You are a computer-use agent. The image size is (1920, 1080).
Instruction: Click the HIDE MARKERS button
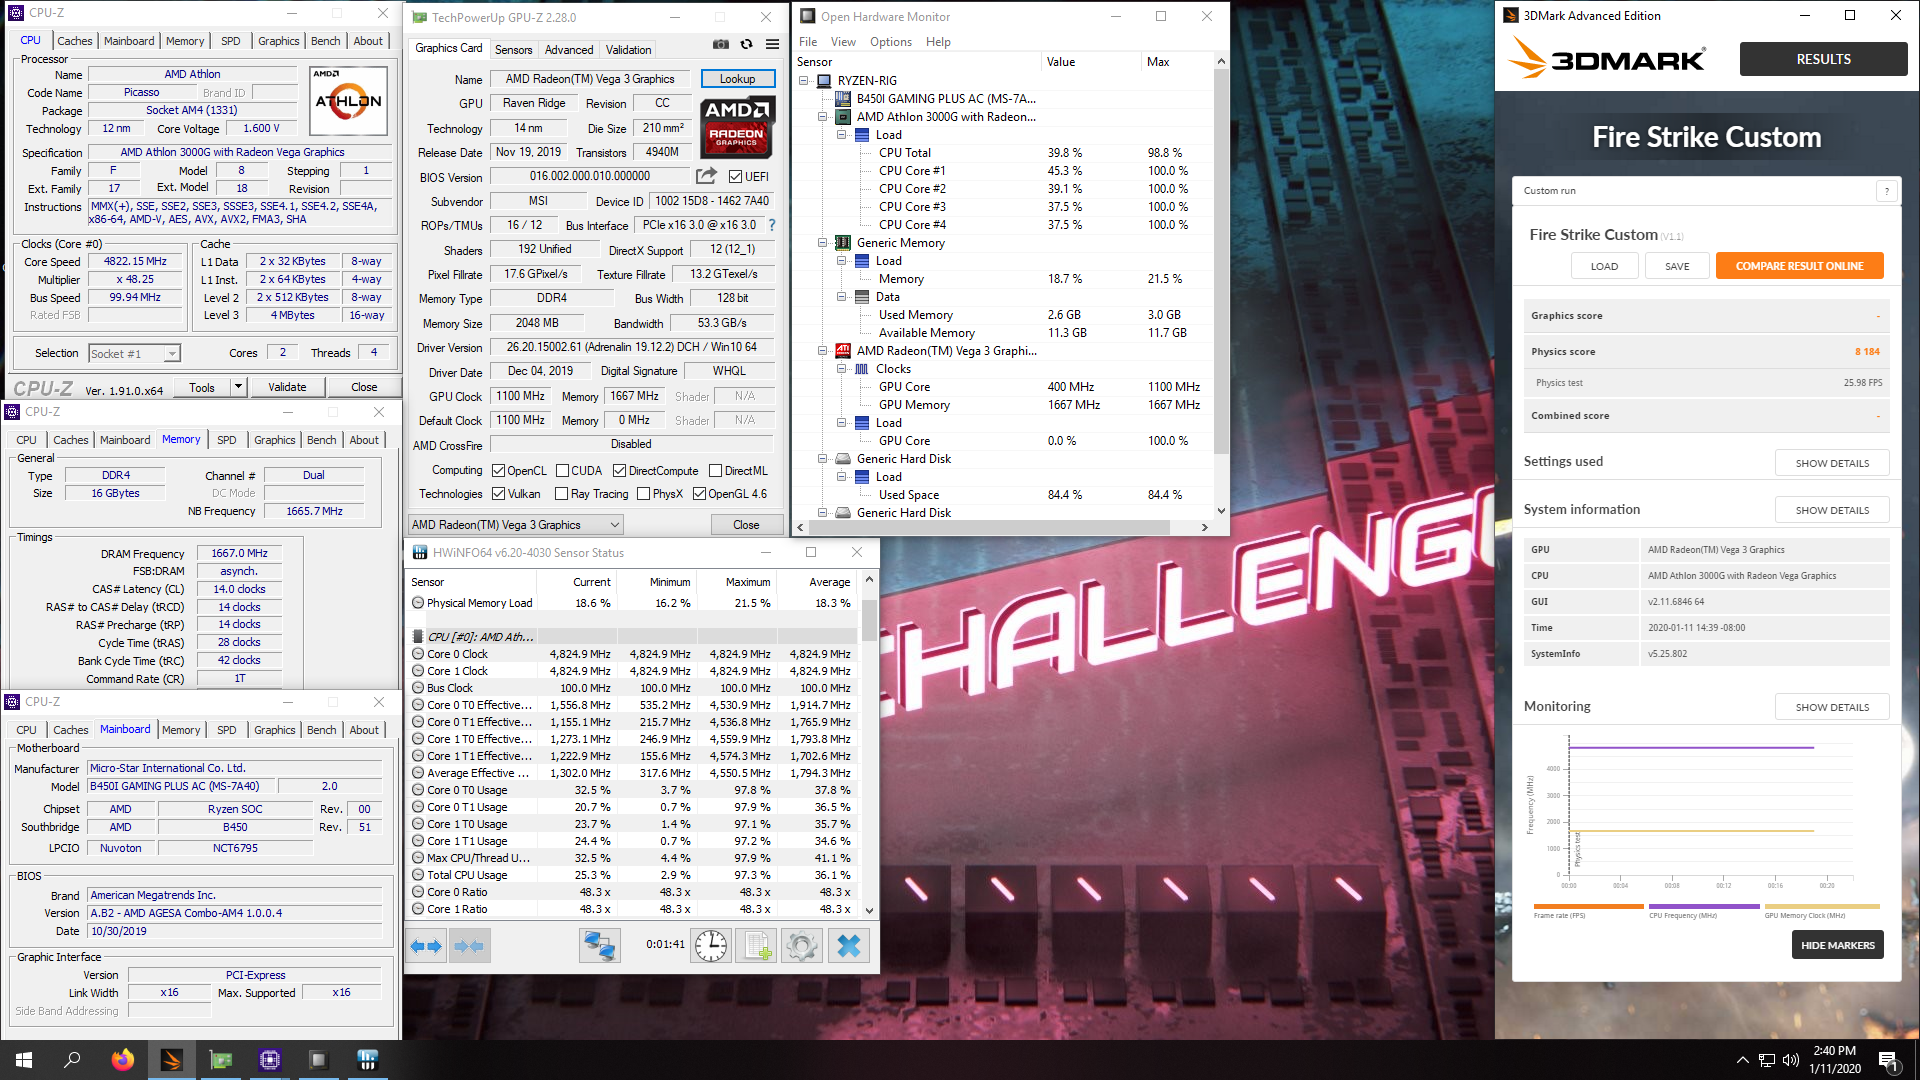point(1837,945)
